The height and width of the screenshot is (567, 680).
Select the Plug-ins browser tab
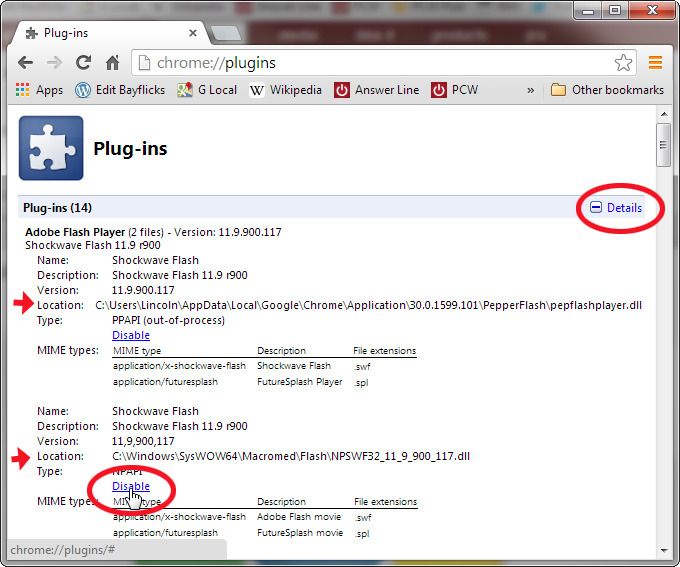coord(108,33)
